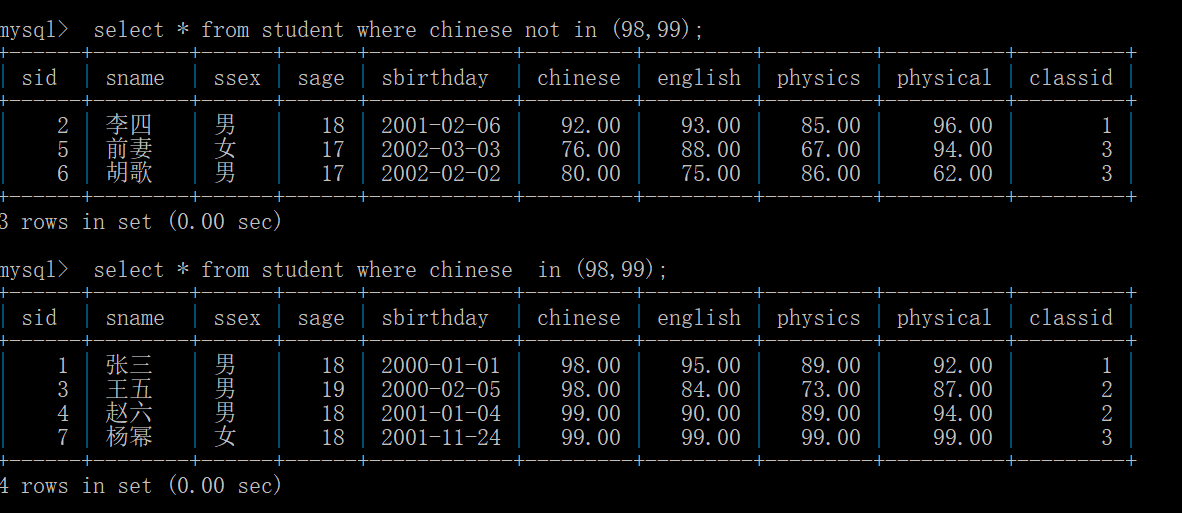Viewport: 1182px width, 513px height.
Task: Select the name 杨幂 in the sname column
Action: 129,437
